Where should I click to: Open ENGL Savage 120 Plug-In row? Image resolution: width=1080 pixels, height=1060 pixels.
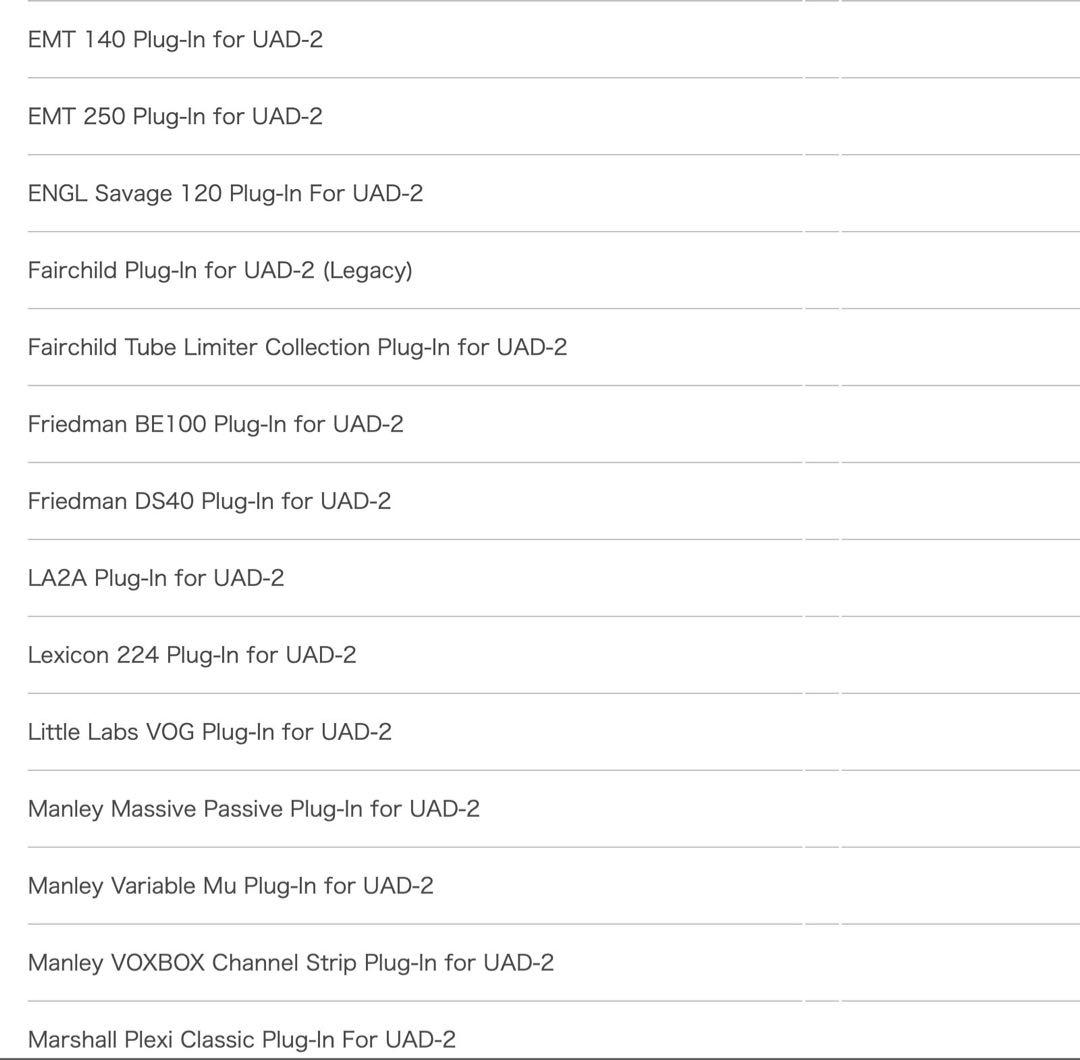tap(226, 194)
